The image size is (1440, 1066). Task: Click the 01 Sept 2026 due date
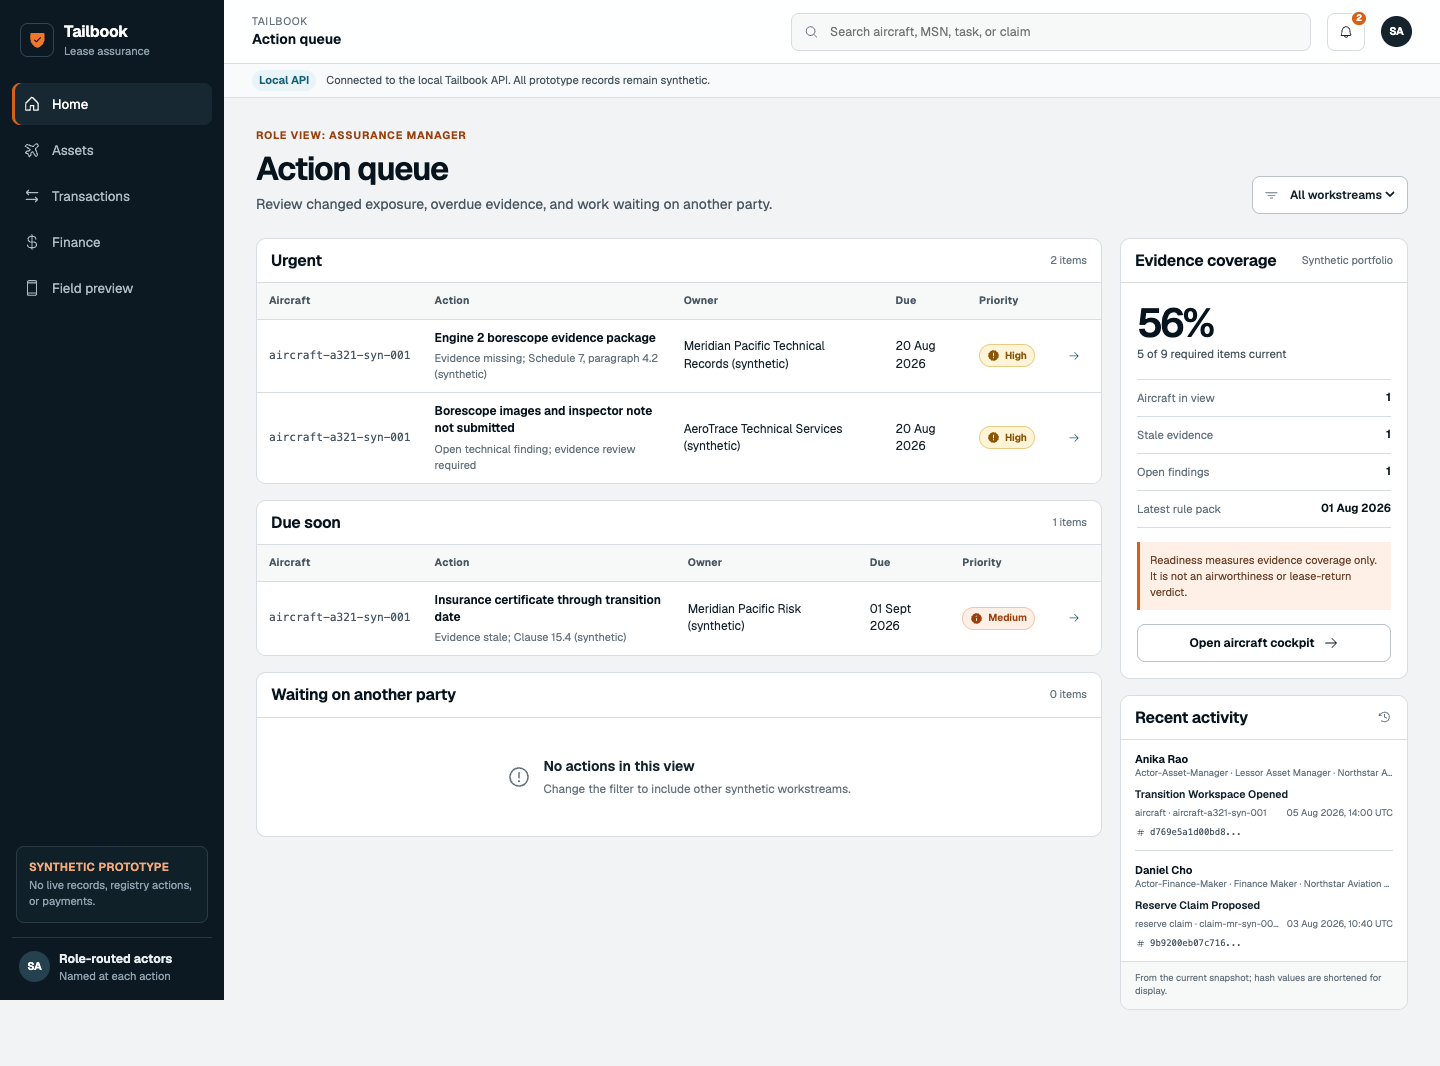[x=890, y=617]
